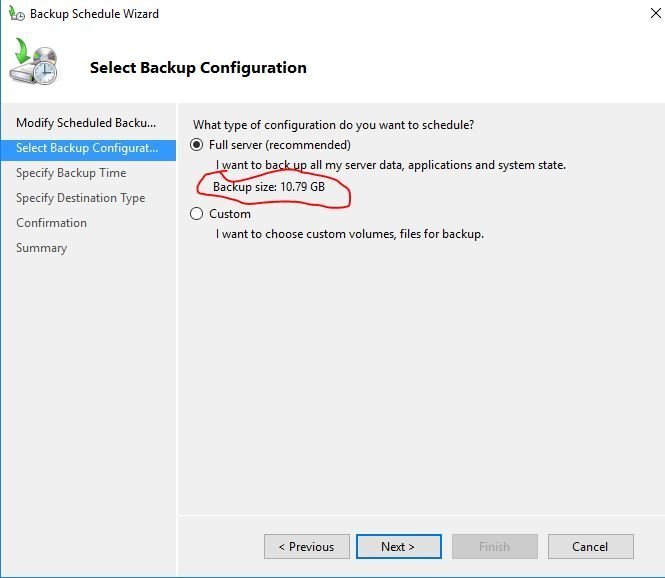Go to the Specify Backup Time step

(71, 173)
